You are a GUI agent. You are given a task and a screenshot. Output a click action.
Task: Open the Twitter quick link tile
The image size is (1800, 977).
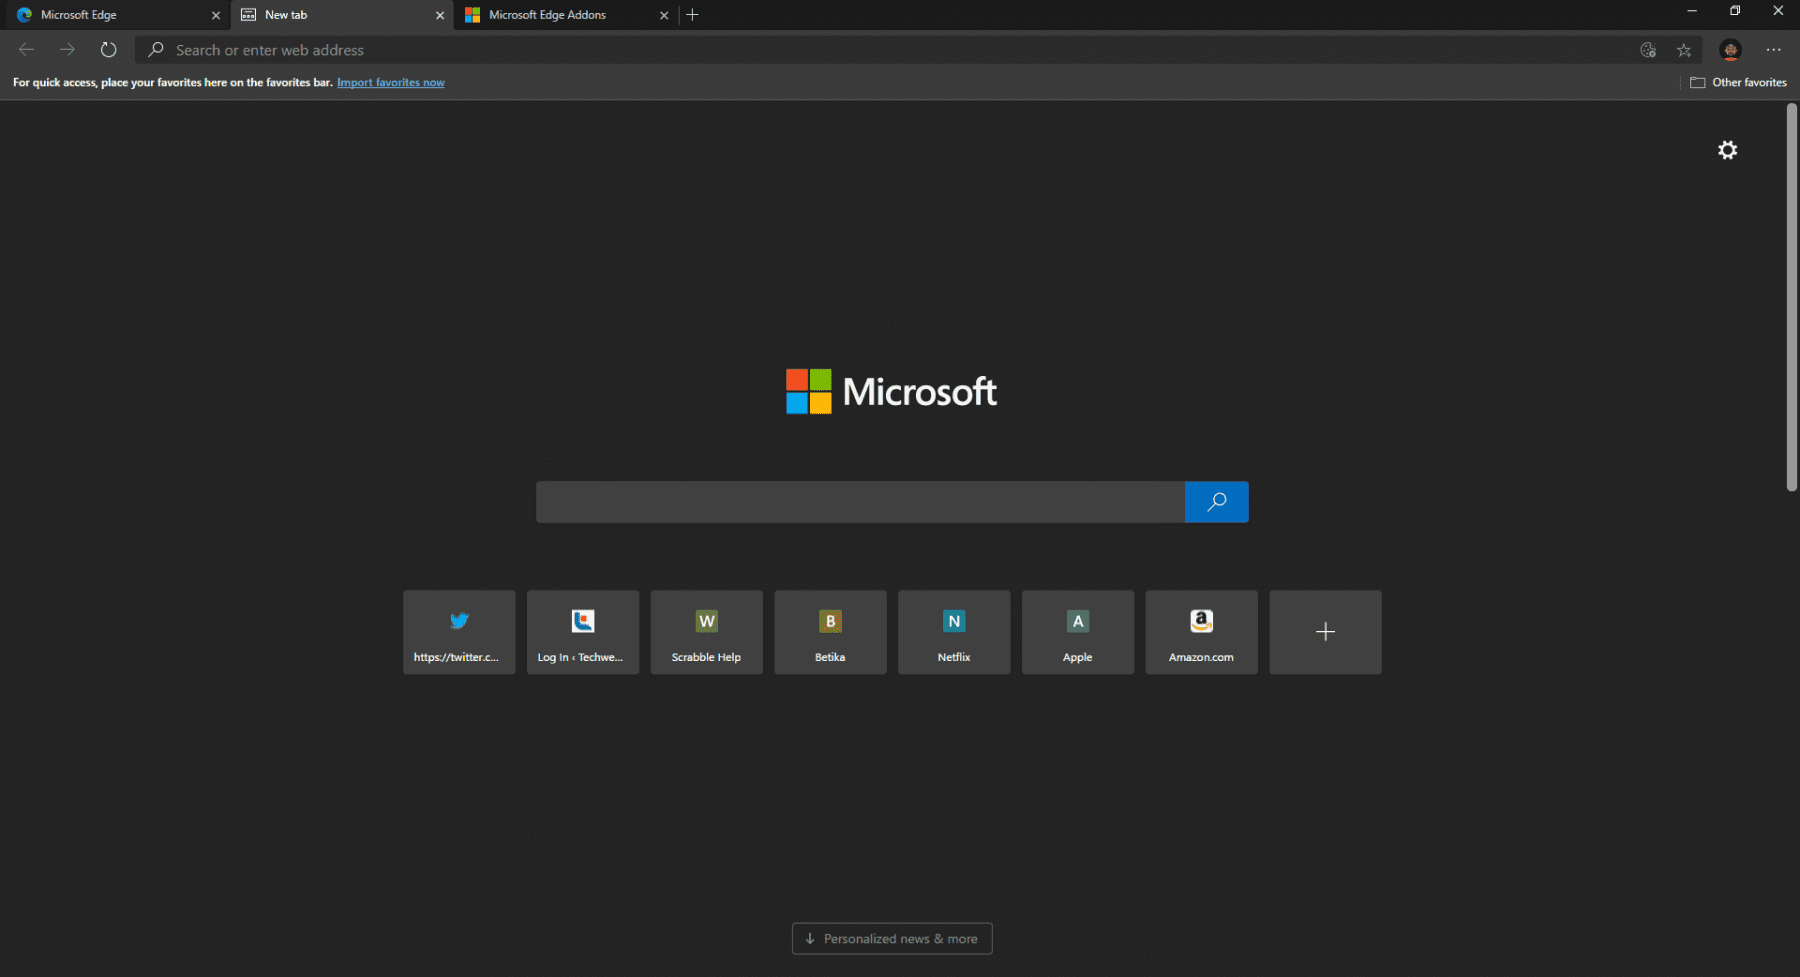[x=459, y=632]
